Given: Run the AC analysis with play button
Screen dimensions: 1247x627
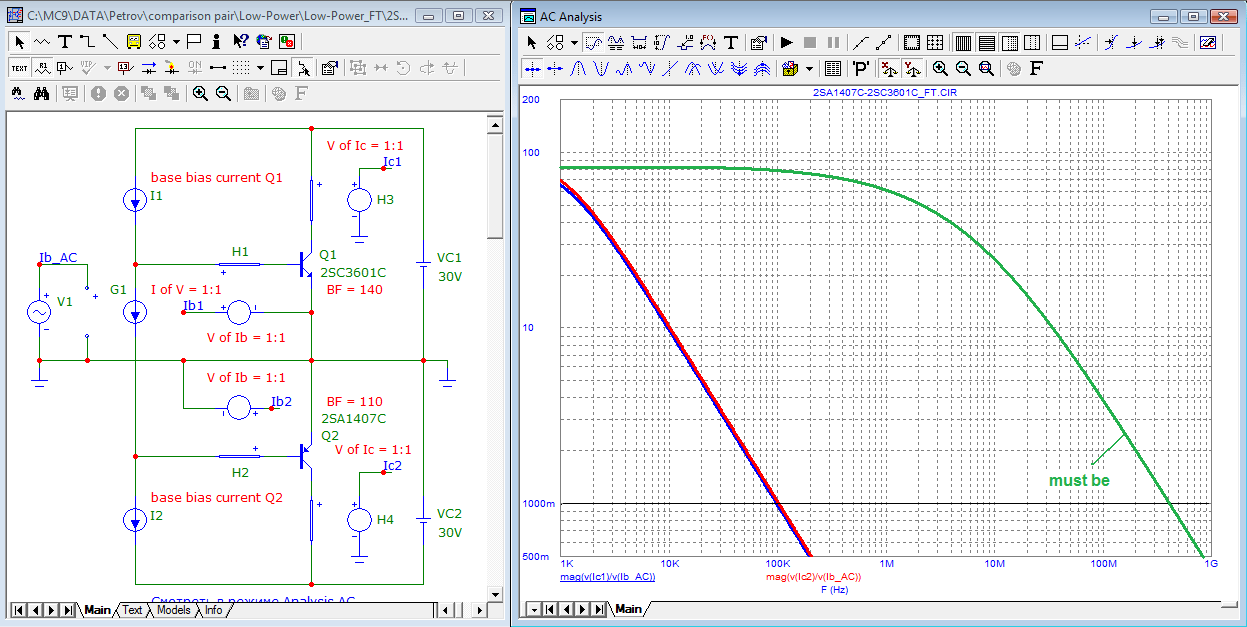Looking at the screenshot, I should (x=786, y=43).
